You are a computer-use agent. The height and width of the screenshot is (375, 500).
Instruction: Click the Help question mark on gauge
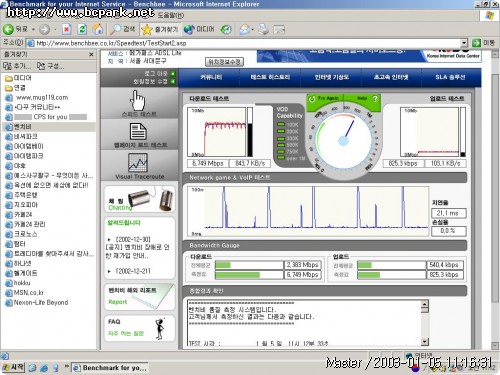pos(375,99)
